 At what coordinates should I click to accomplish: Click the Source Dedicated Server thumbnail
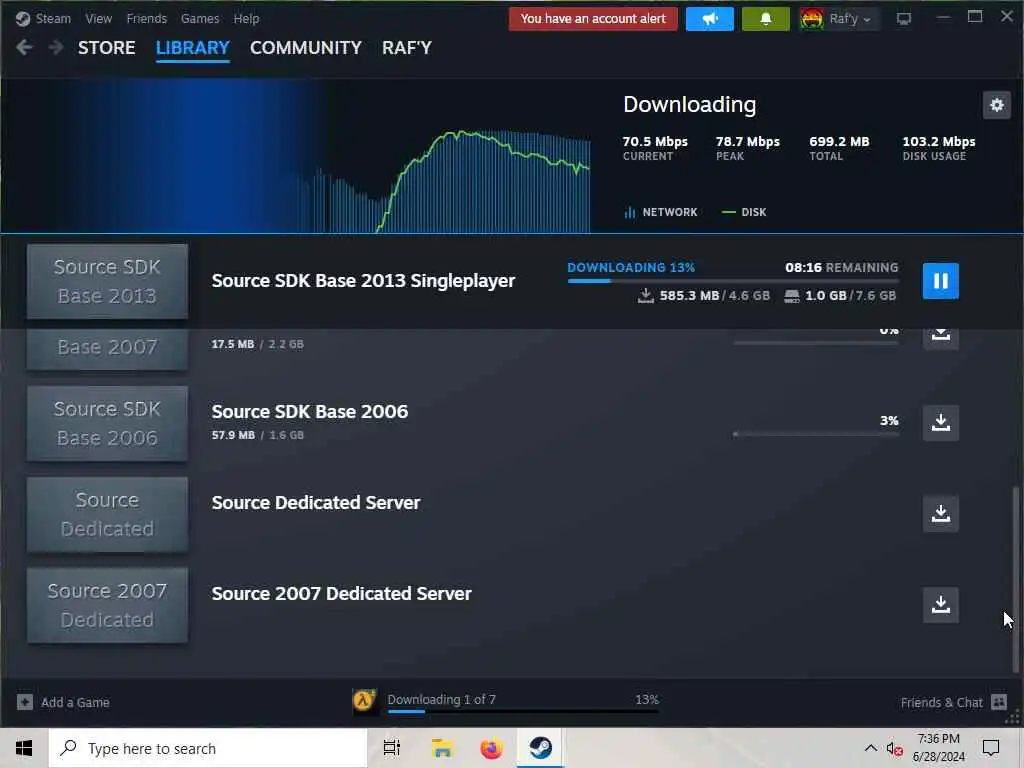click(107, 514)
